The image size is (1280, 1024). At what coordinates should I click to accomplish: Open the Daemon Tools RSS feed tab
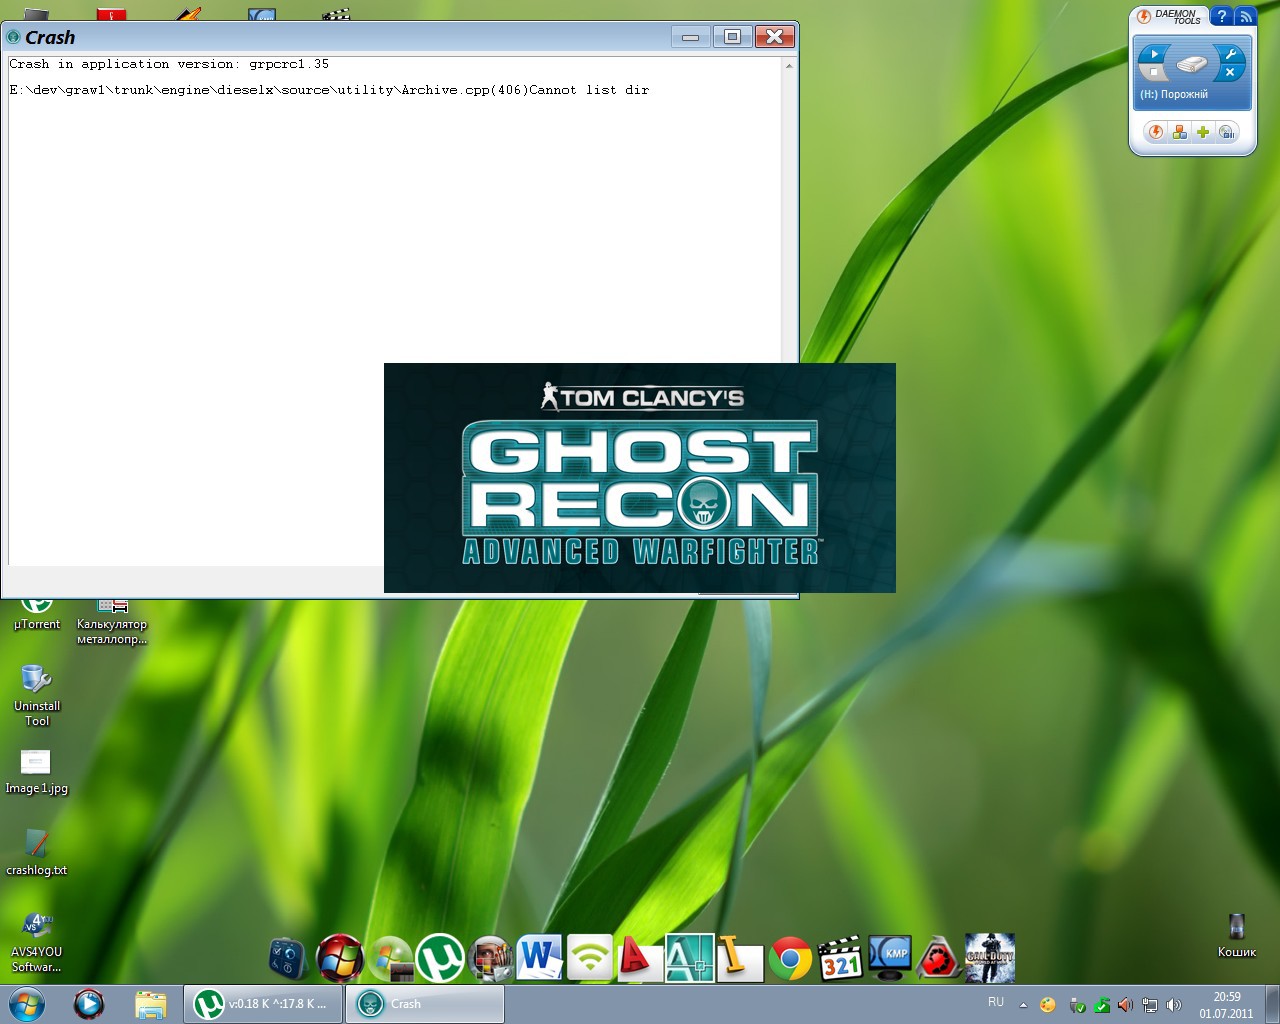1245,16
